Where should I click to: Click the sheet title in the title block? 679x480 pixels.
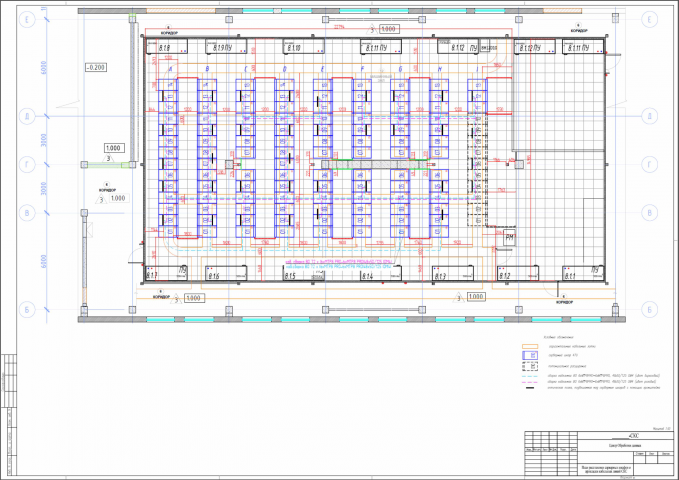pos(606,470)
